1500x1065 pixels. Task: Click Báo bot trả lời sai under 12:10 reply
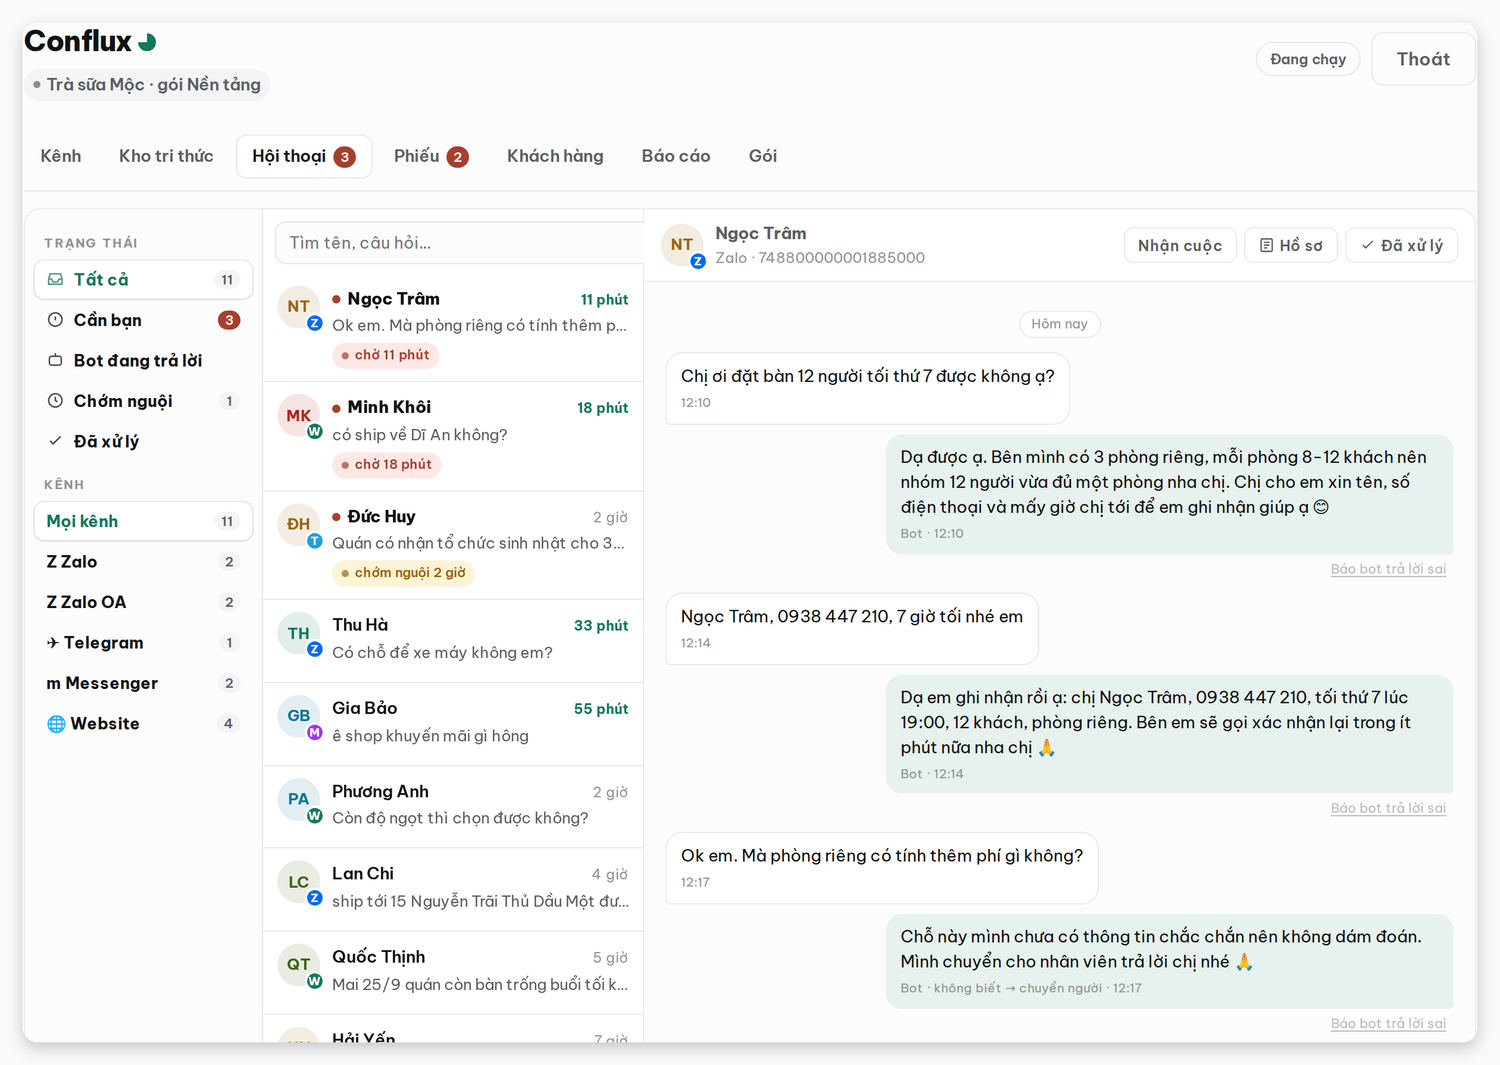(1388, 569)
